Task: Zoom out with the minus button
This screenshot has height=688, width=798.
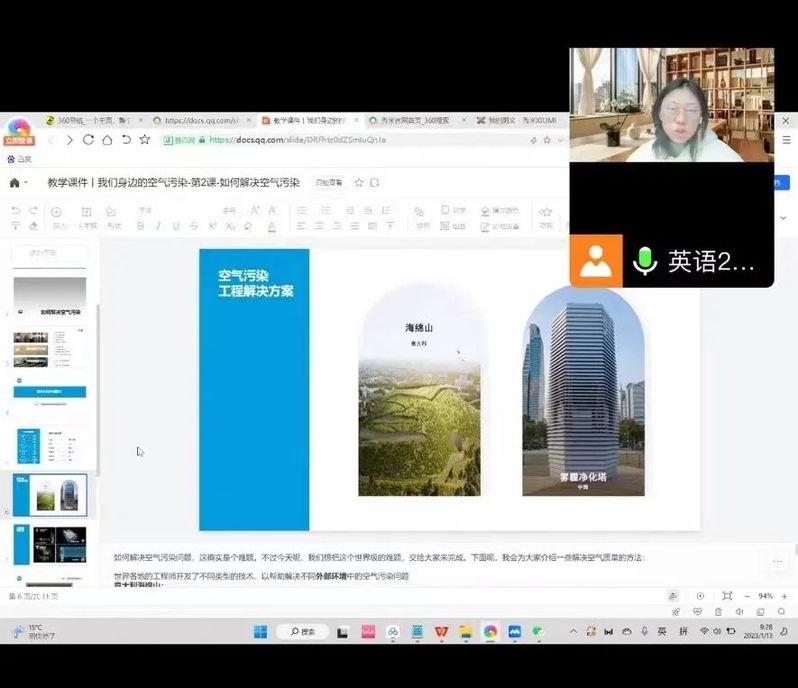Action: (747, 596)
